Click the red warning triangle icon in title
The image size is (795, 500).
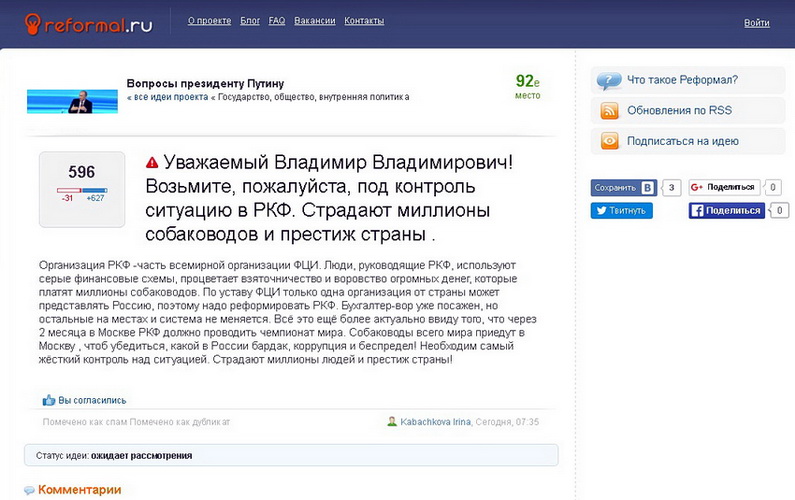coord(152,162)
